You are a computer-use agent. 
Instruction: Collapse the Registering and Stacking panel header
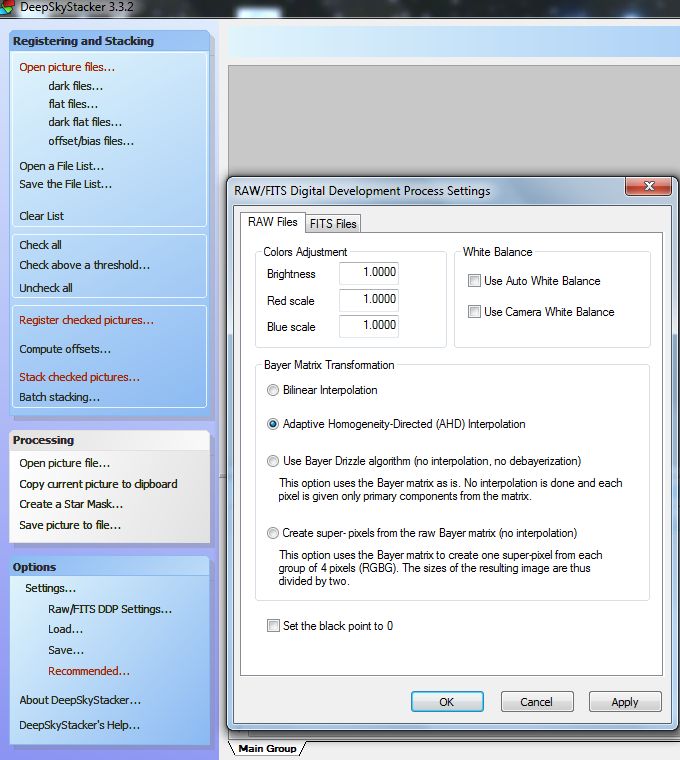110,41
